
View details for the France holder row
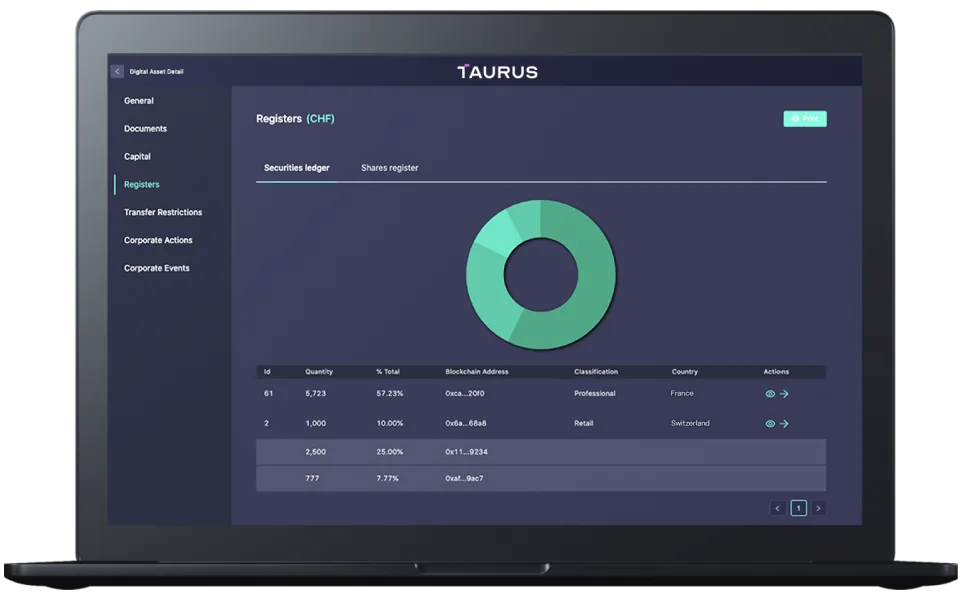[x=770, y=394]
